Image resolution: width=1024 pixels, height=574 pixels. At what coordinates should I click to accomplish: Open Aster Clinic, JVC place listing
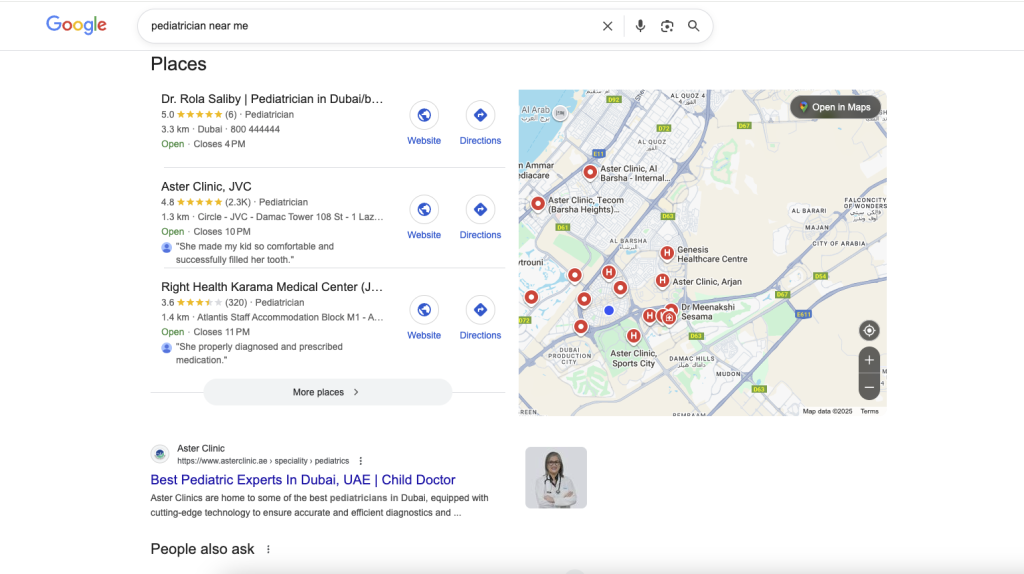click(206, 187)
